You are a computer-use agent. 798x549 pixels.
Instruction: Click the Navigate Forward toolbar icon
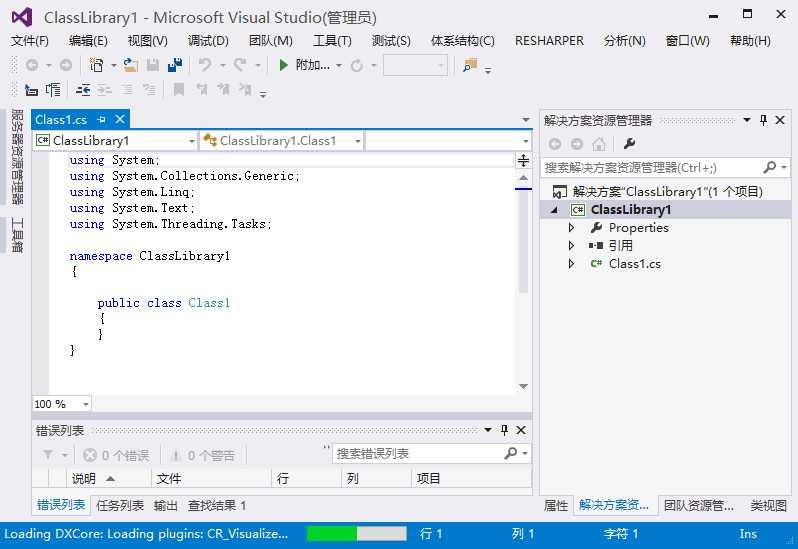click(66, 65)
